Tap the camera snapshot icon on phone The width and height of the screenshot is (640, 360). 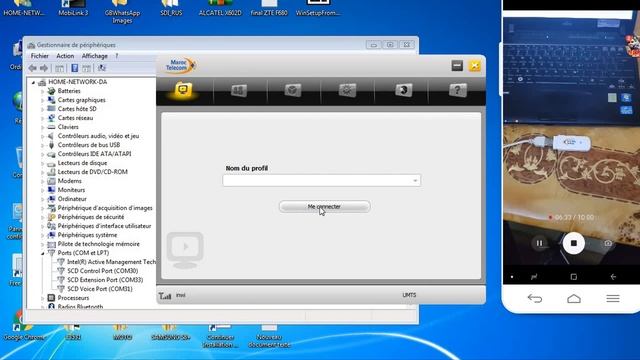coord(608,243)
